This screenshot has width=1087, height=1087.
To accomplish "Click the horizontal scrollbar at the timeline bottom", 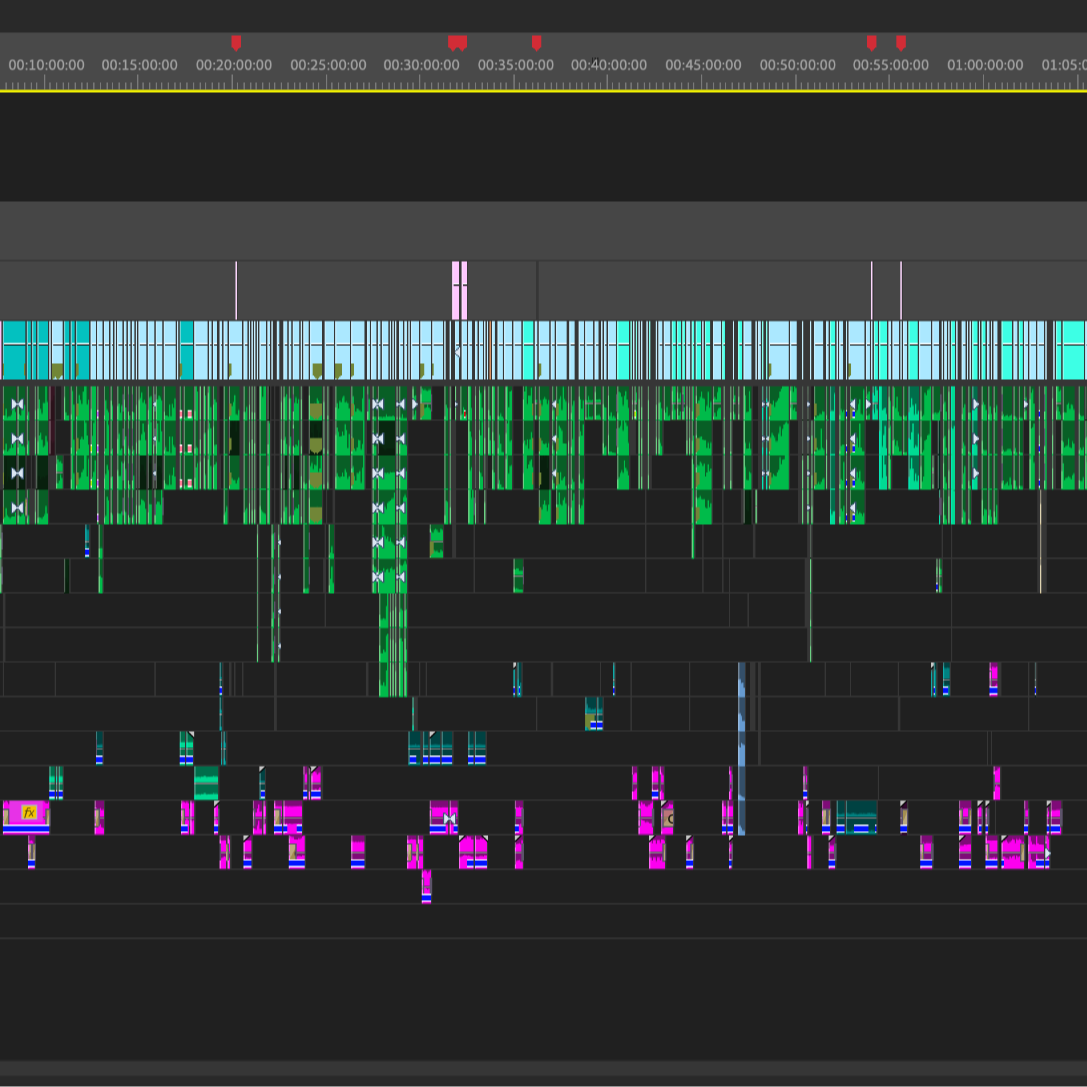I will [x=544, y=1068].
